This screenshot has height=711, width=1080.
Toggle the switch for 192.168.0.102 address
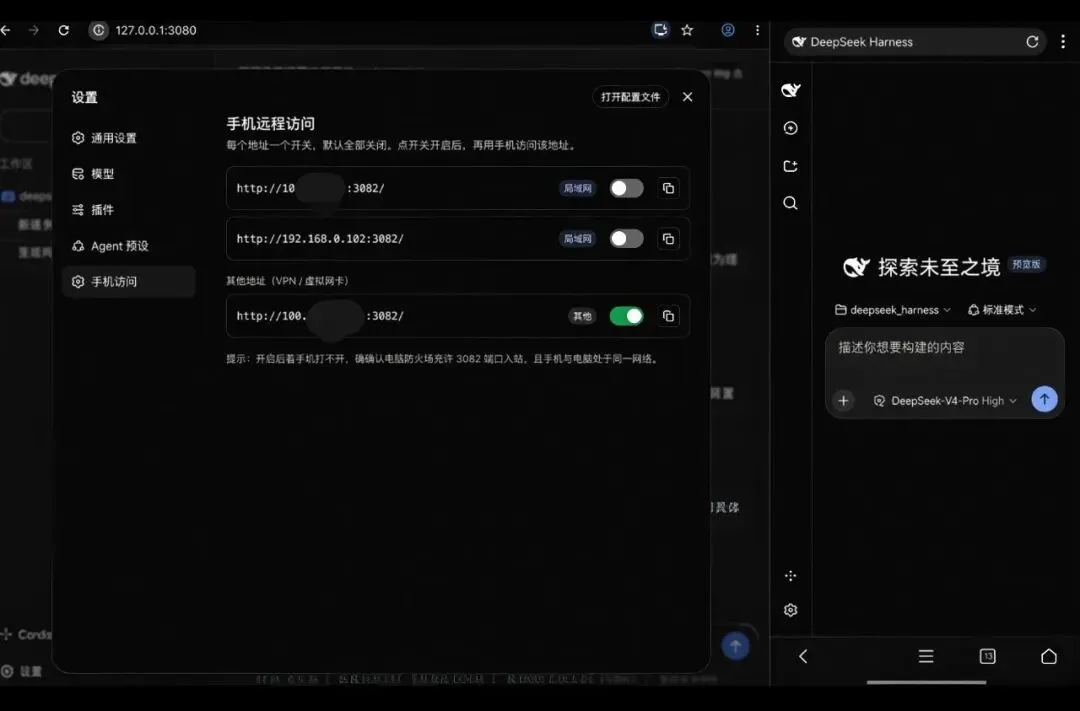tap(627, 238)
